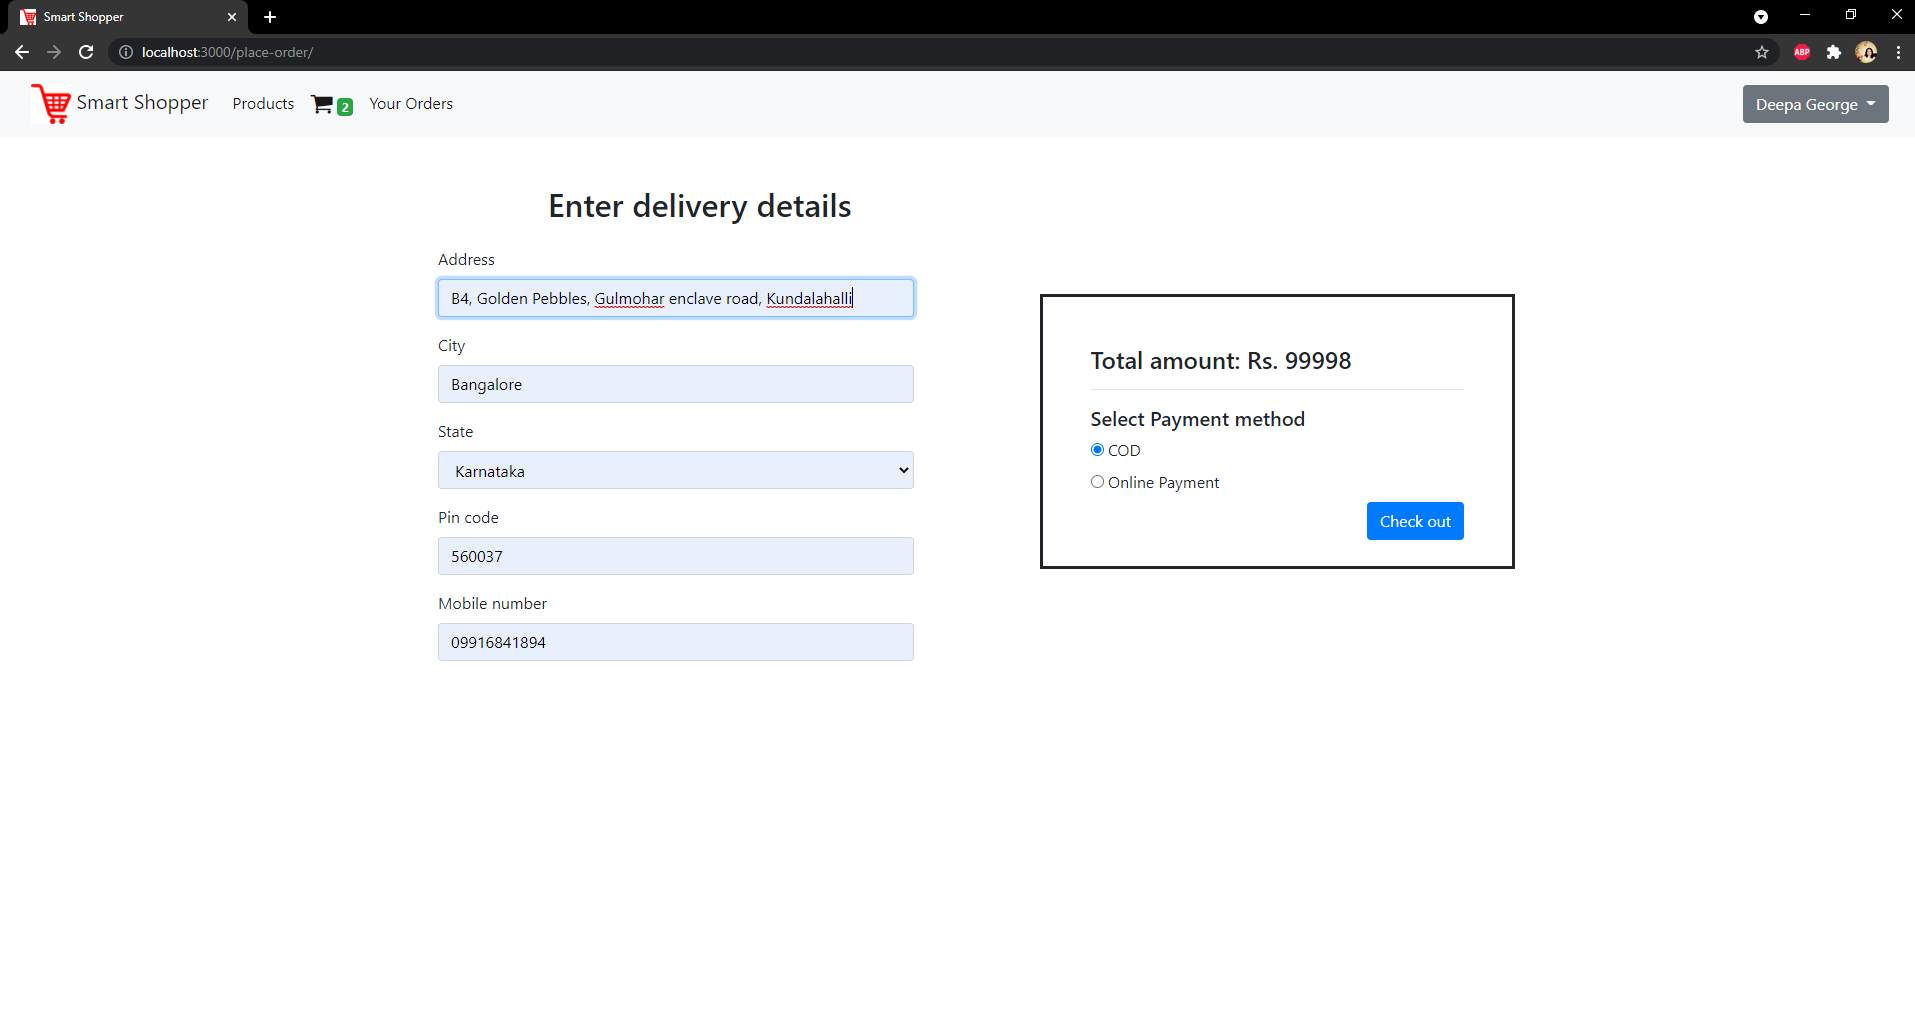The width and height of the screenshot is (1915, 1034).
Task: Go to Your Orders
Action: tap(411, 104)
